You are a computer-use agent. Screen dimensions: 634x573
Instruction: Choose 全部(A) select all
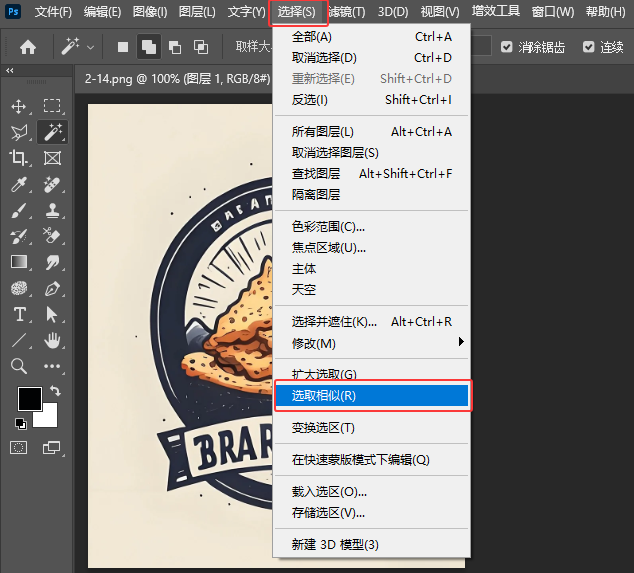(x=371, y=37)
